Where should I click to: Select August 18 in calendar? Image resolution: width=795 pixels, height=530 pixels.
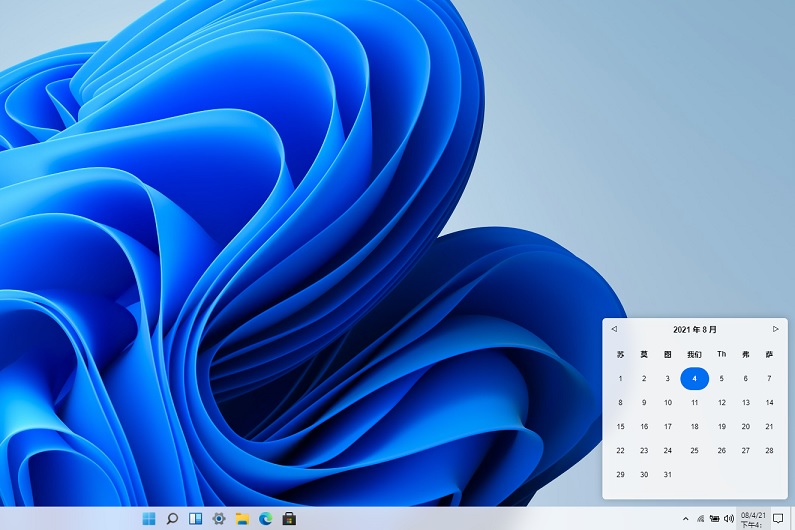695,427
